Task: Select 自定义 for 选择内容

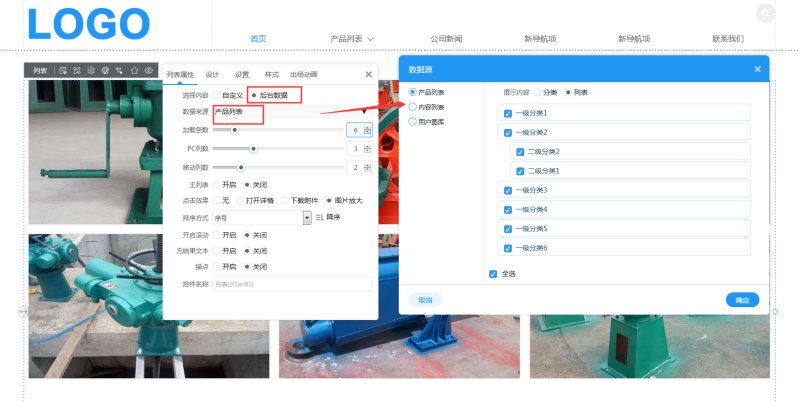Action: [x=217, y=94]
